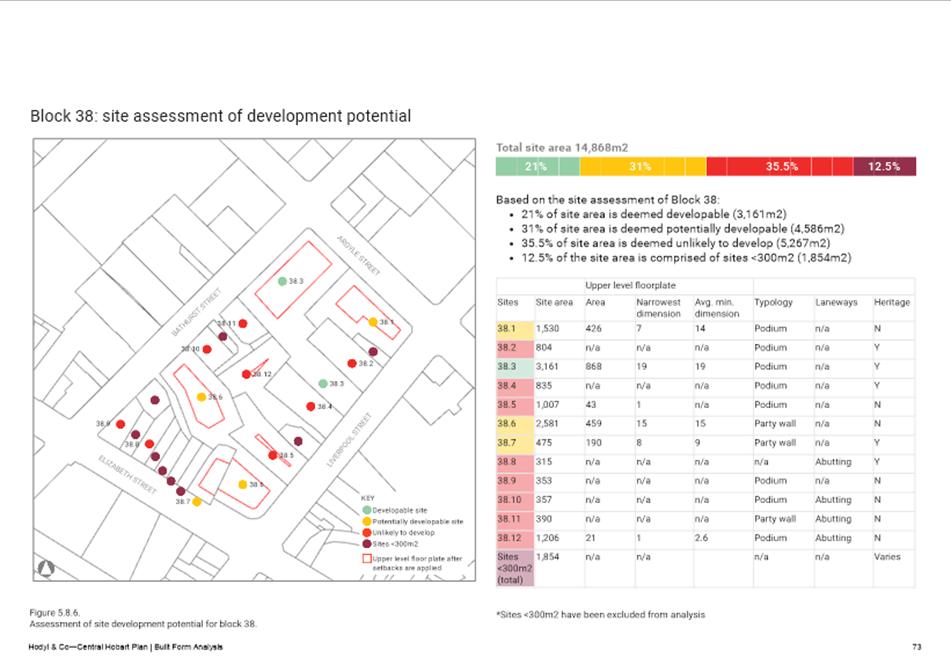Screen dimensions: 951x672
Task: Click 'Abutting' laneways value in row 38.8
Action: pyautogui.click(x=833, y=462)
